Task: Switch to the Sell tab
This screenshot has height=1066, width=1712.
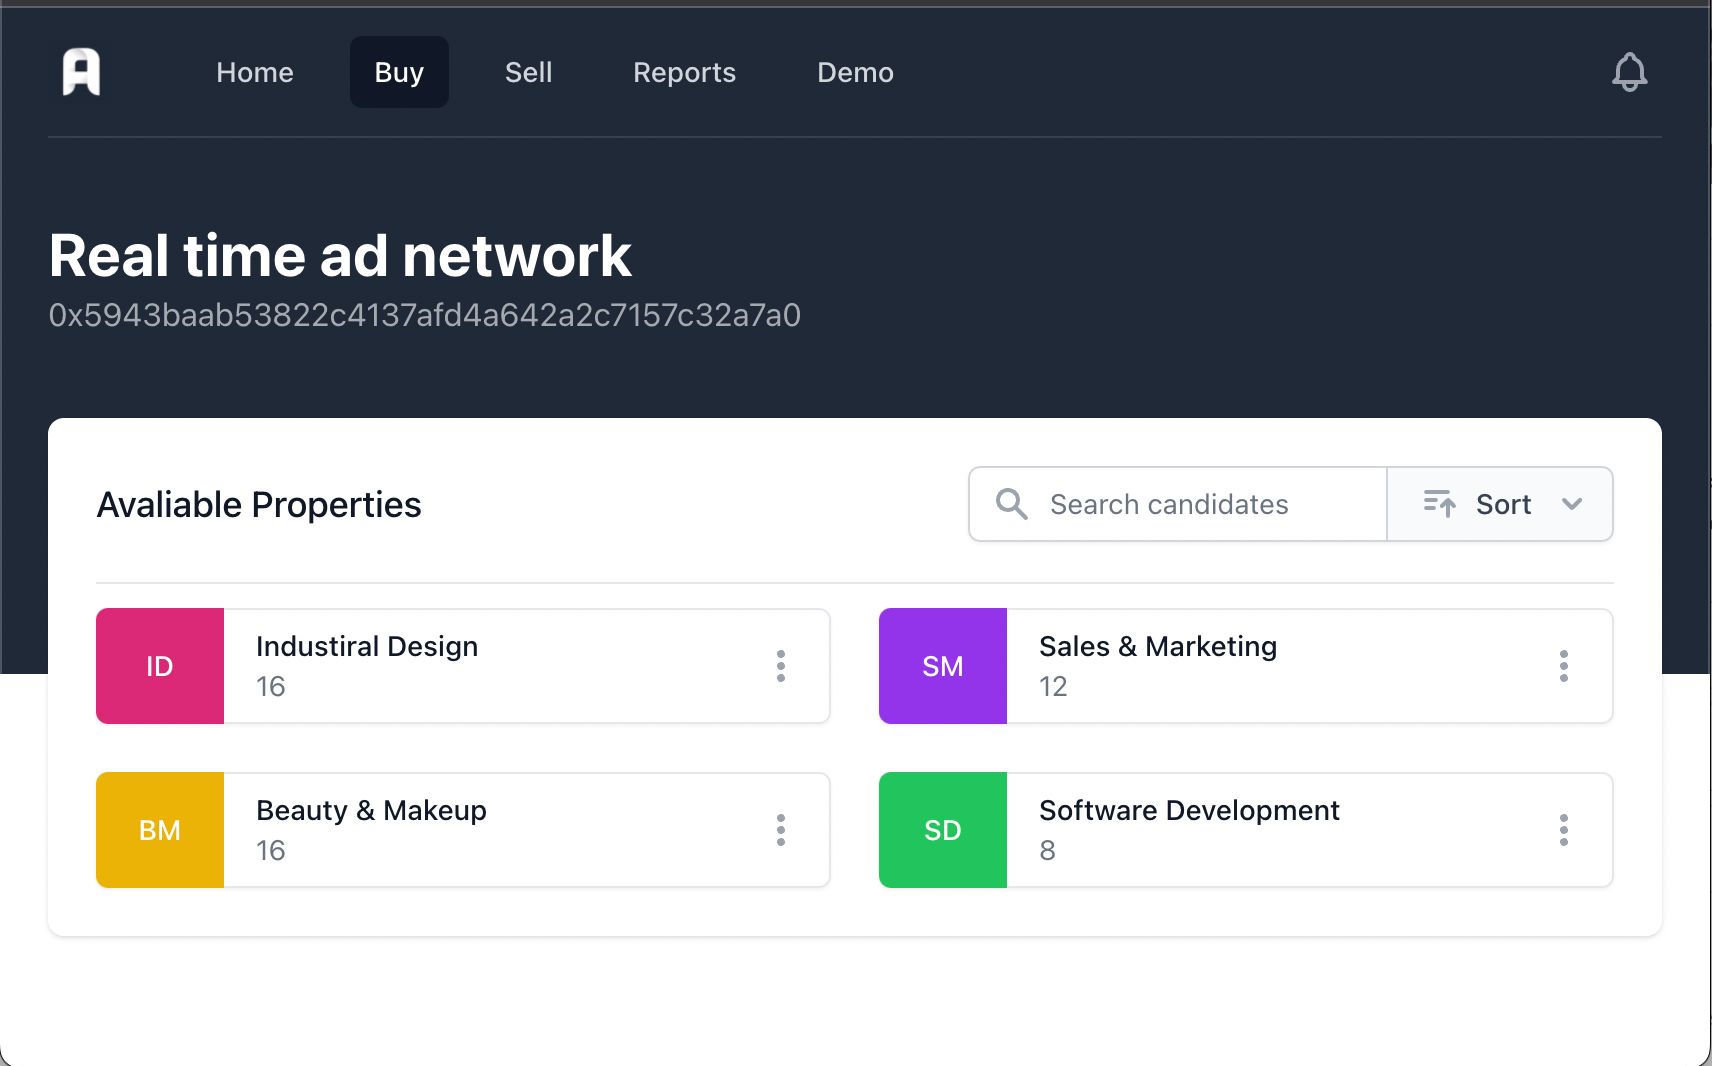Action: coord(528,72)
